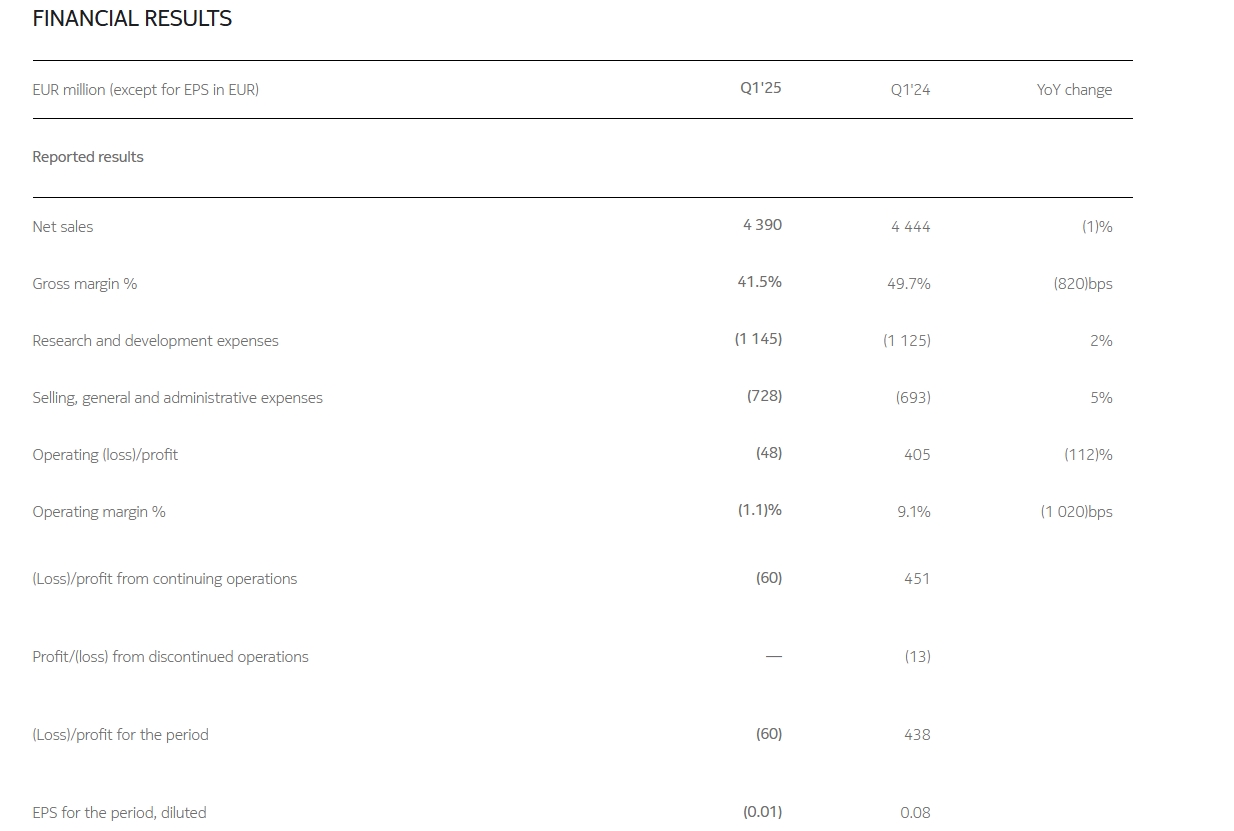Click the Operating (loss)/profit row label

click(105, 455)
